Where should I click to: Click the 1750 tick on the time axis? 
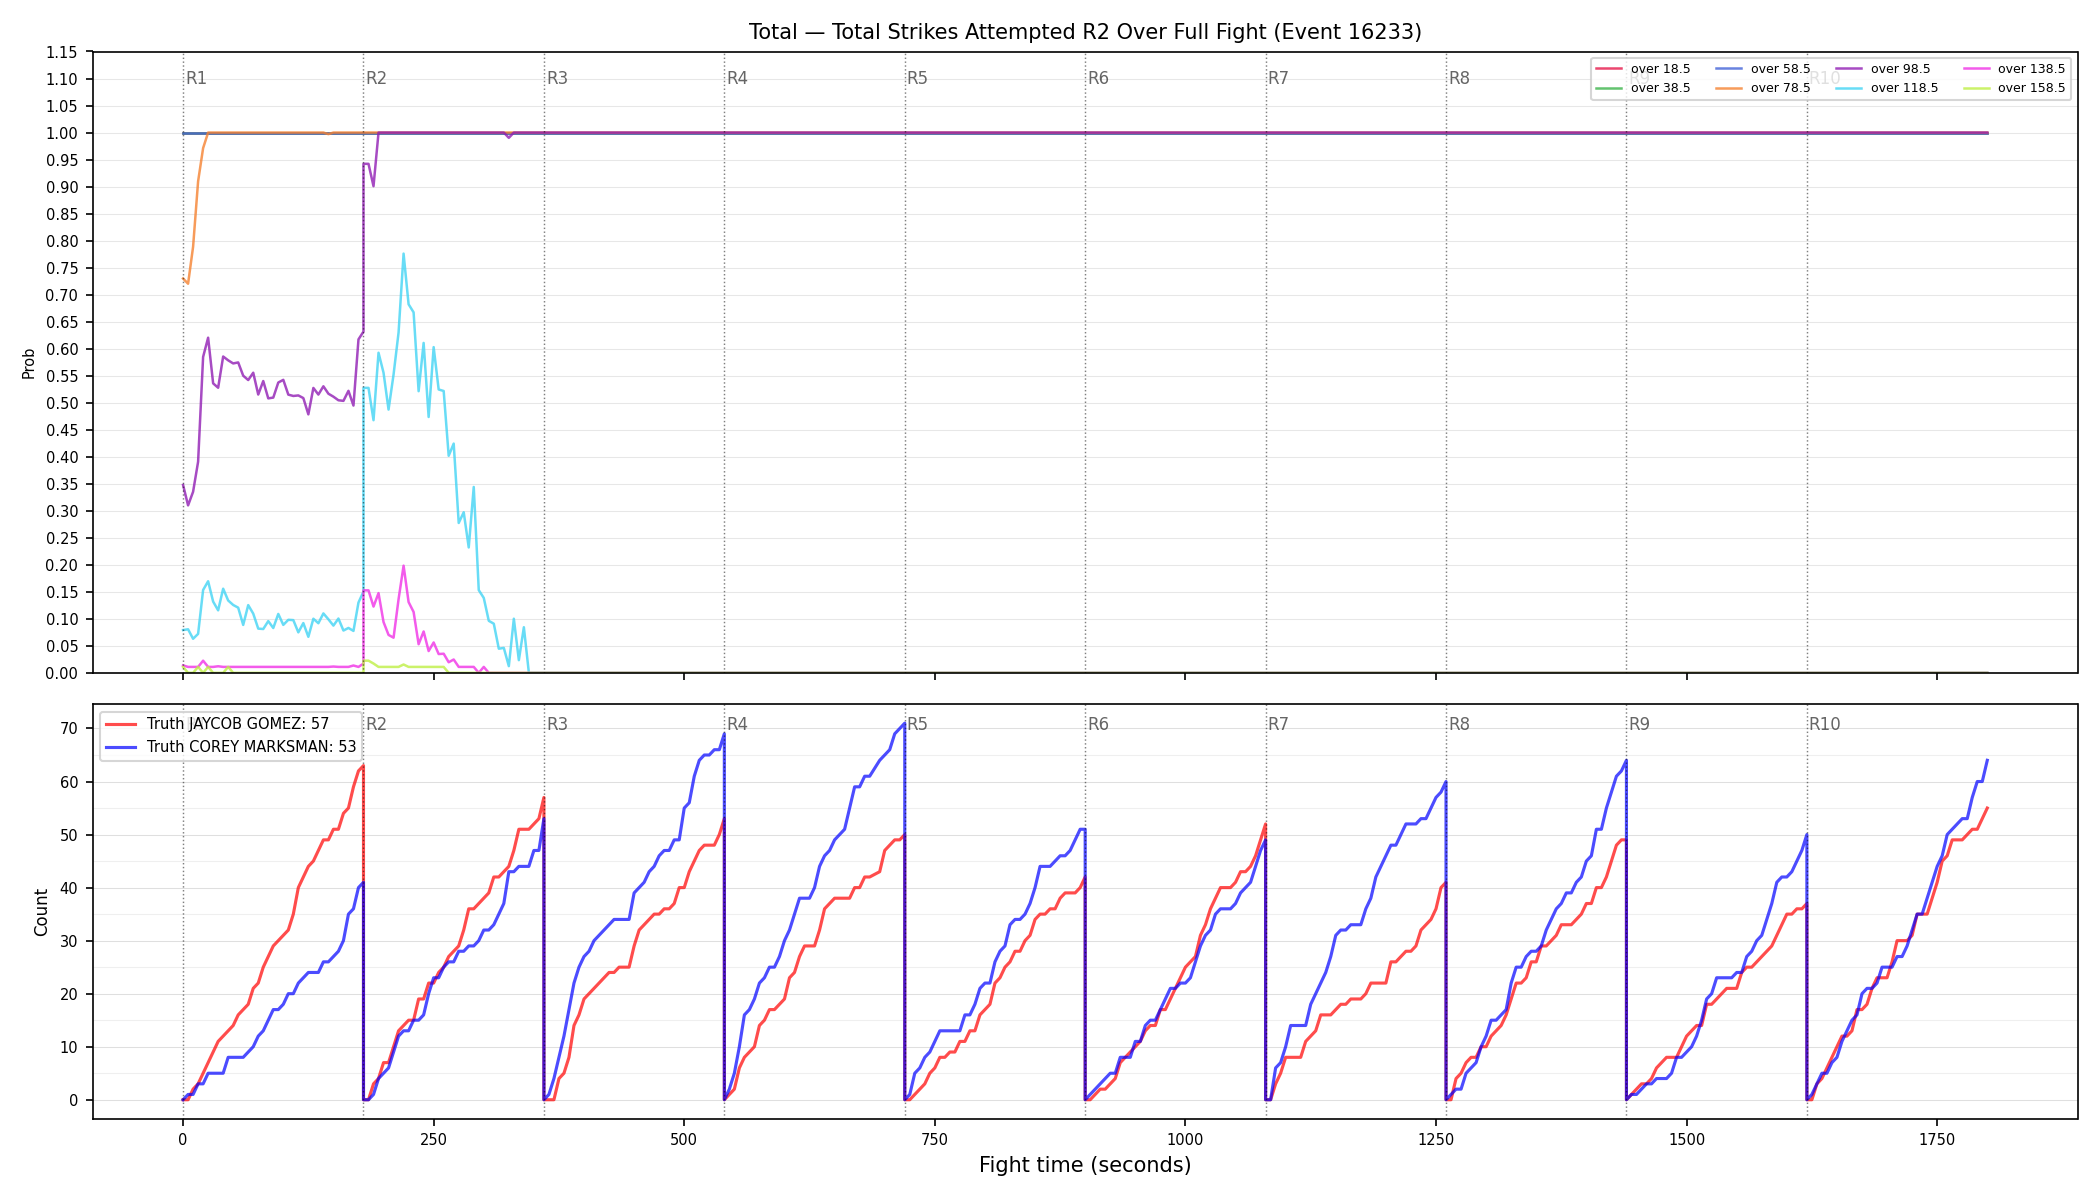1937,1139
